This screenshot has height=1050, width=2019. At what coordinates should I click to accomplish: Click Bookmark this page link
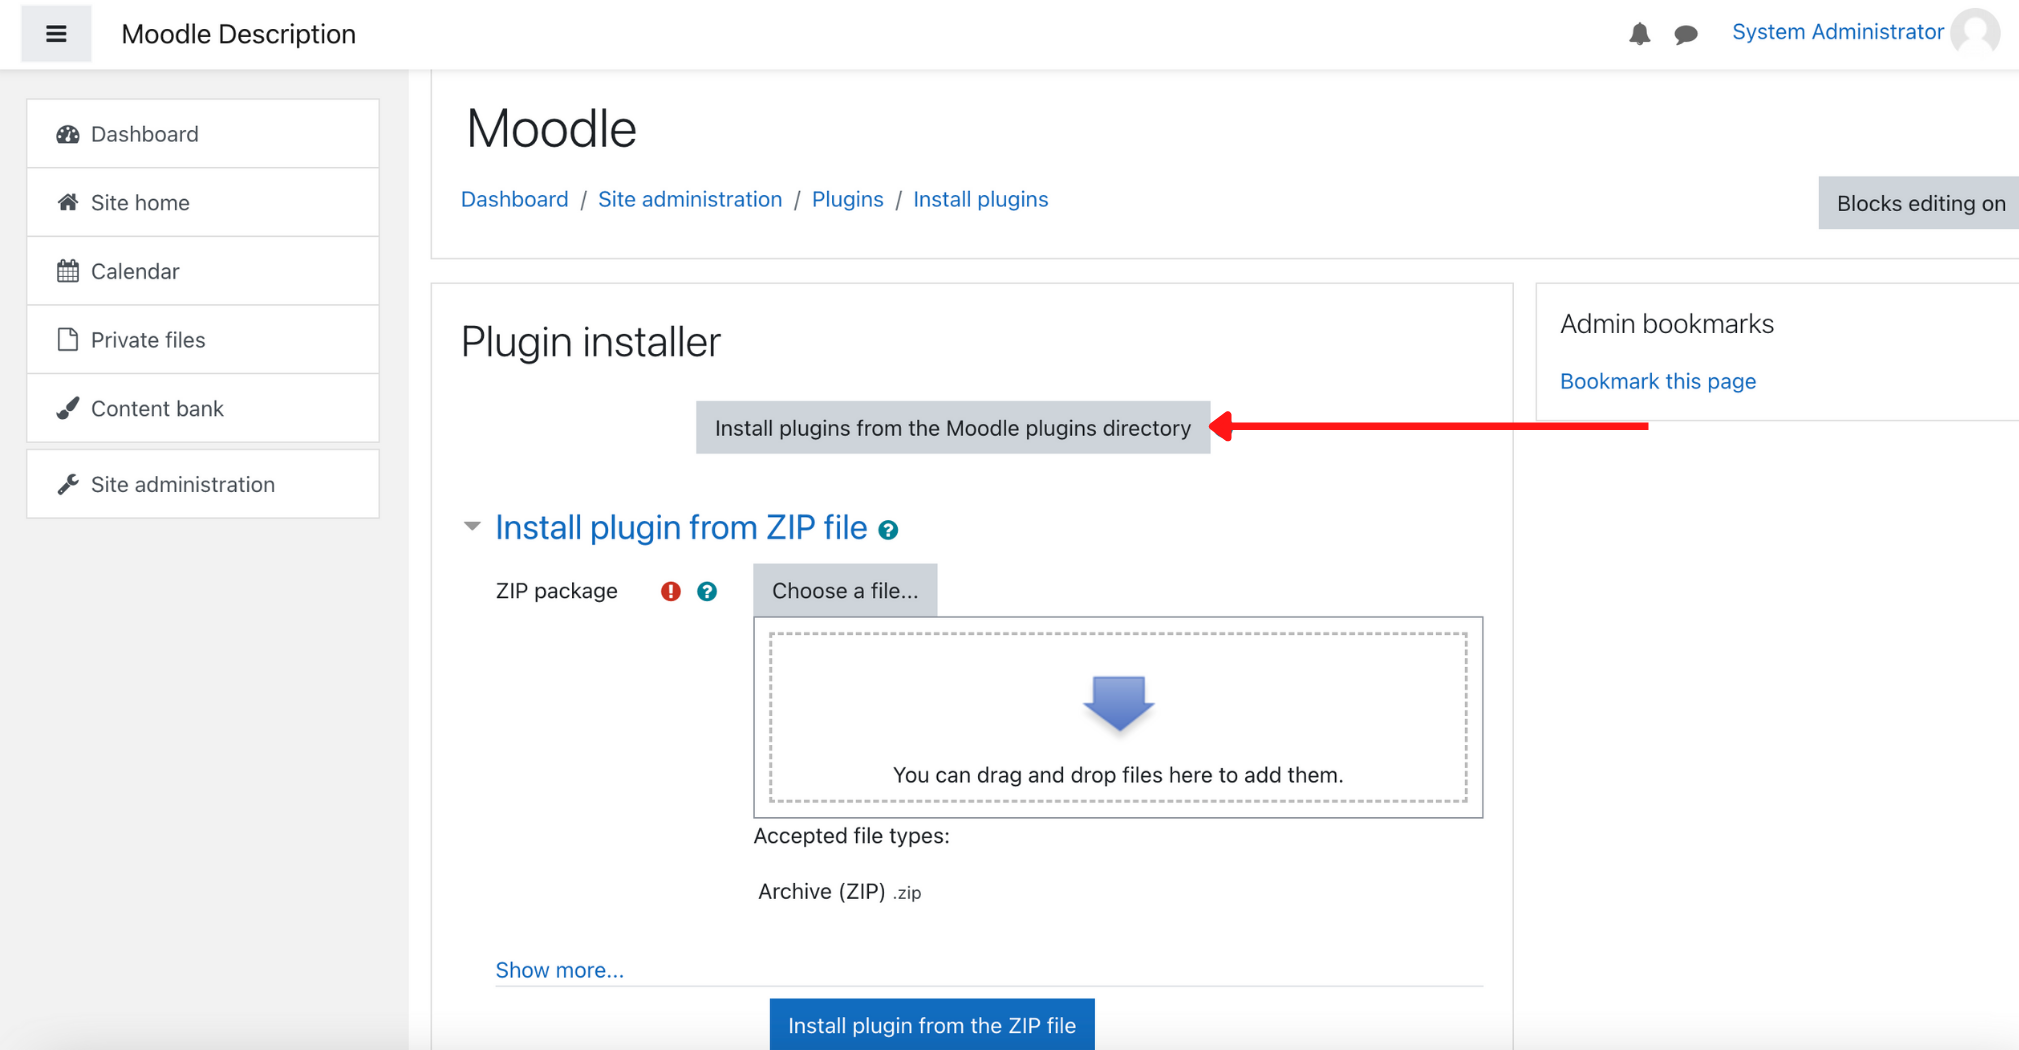1657,381
